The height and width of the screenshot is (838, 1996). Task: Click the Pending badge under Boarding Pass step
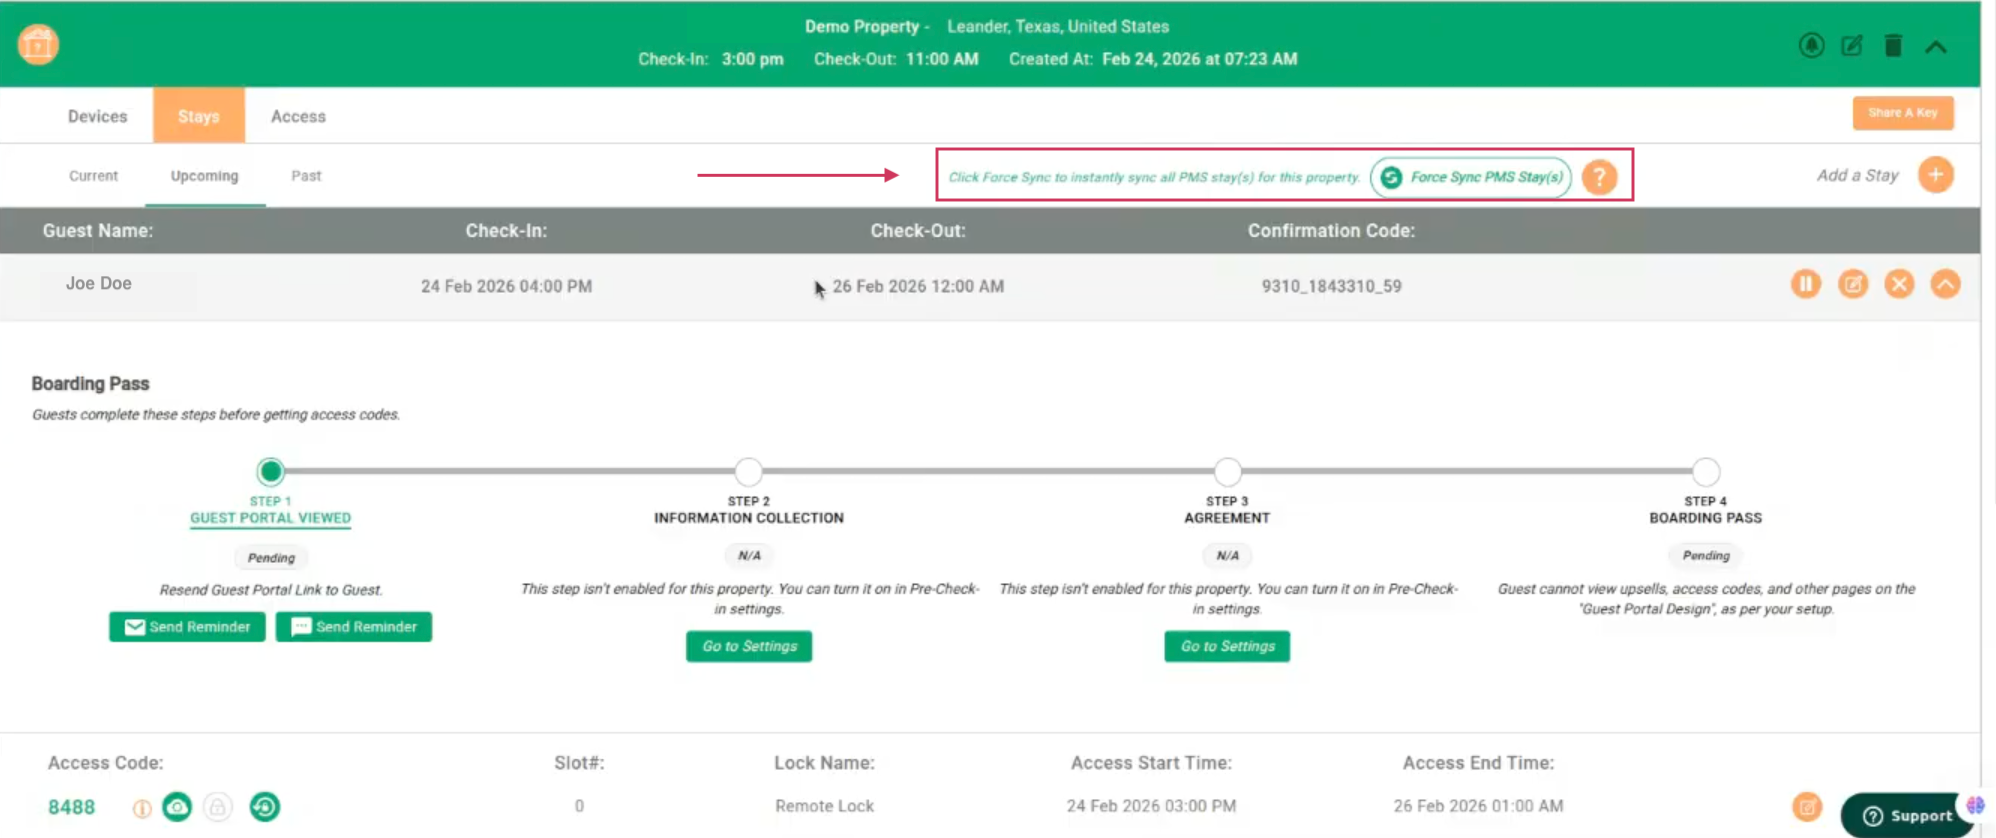1706,556
